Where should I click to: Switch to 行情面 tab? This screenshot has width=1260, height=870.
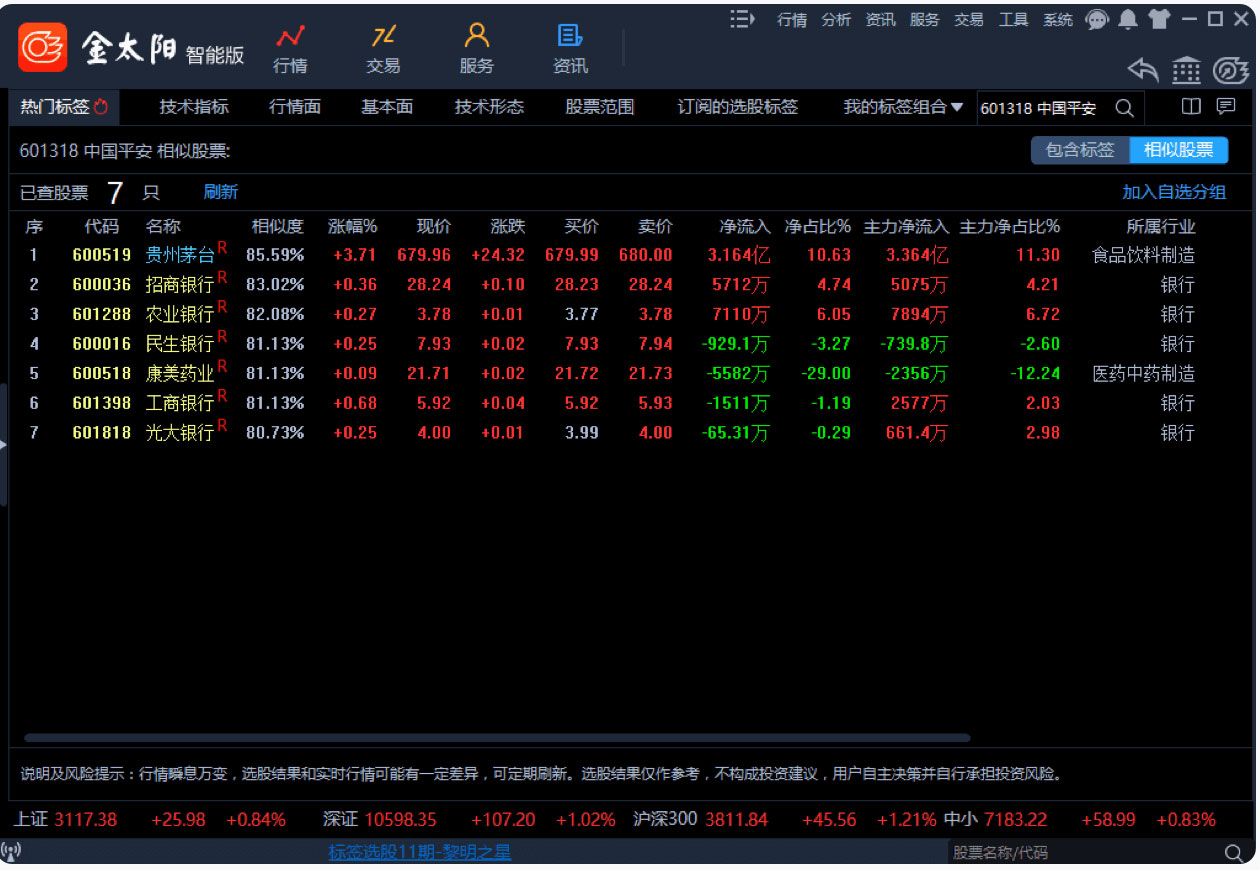point(295,107)
